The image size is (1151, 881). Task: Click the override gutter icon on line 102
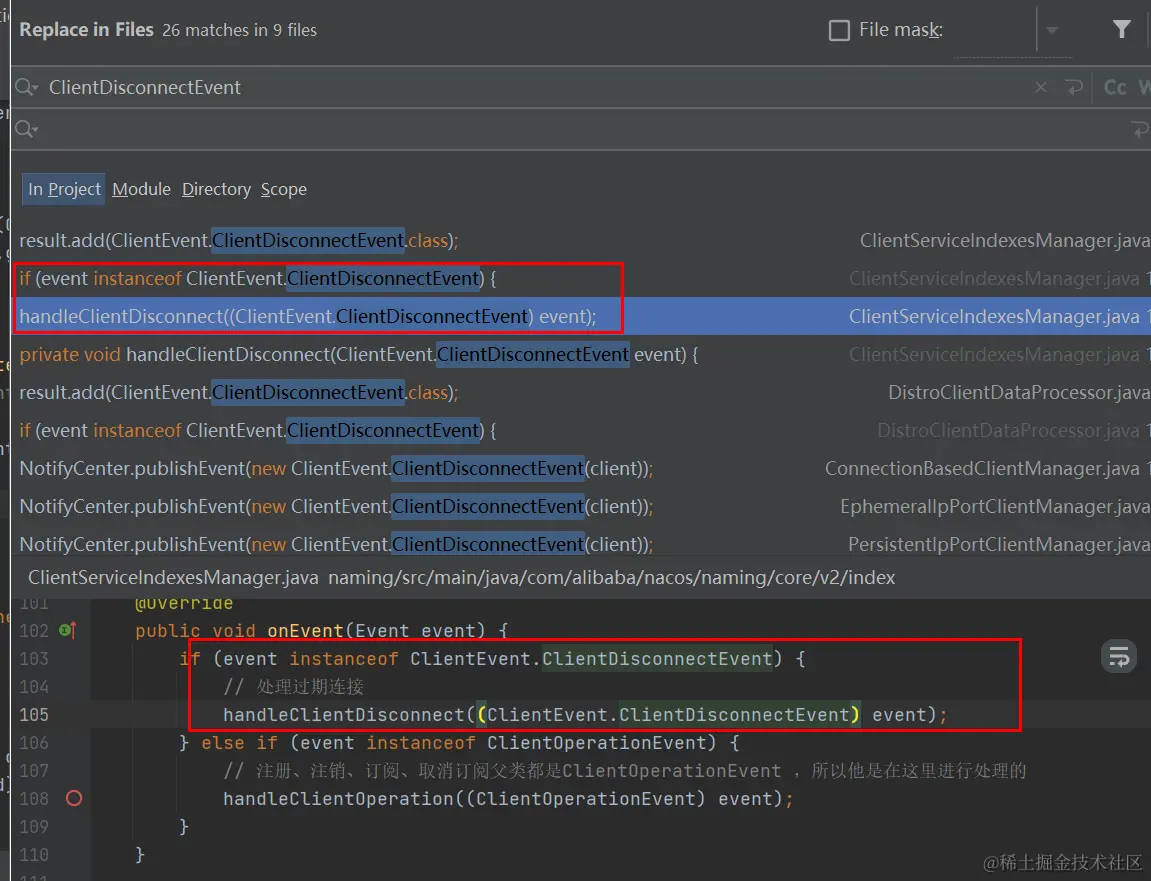[68, 630]
